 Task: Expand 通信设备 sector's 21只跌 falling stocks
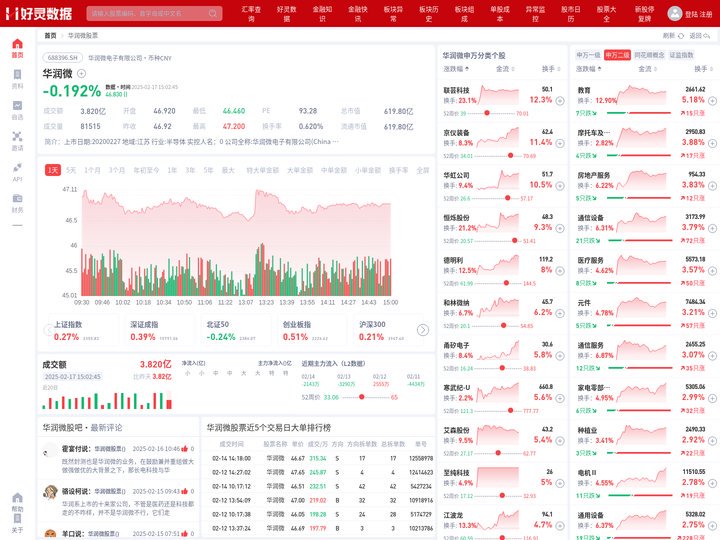coord(588,241)
